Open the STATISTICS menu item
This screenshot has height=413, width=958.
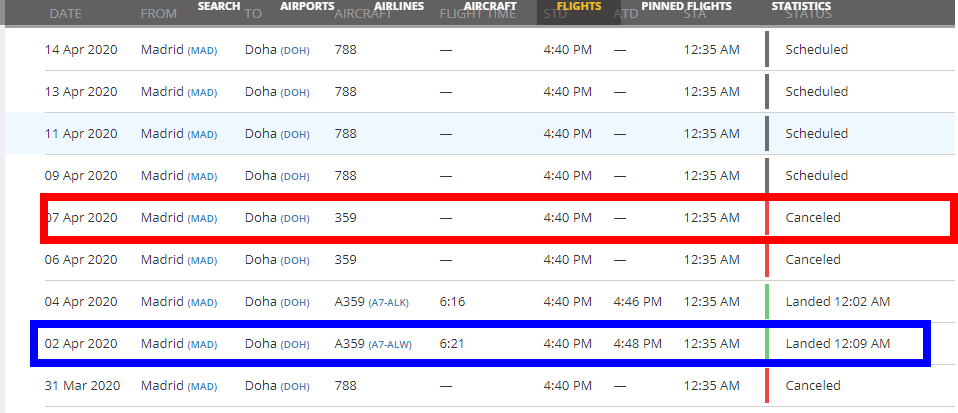coord(801,6)
